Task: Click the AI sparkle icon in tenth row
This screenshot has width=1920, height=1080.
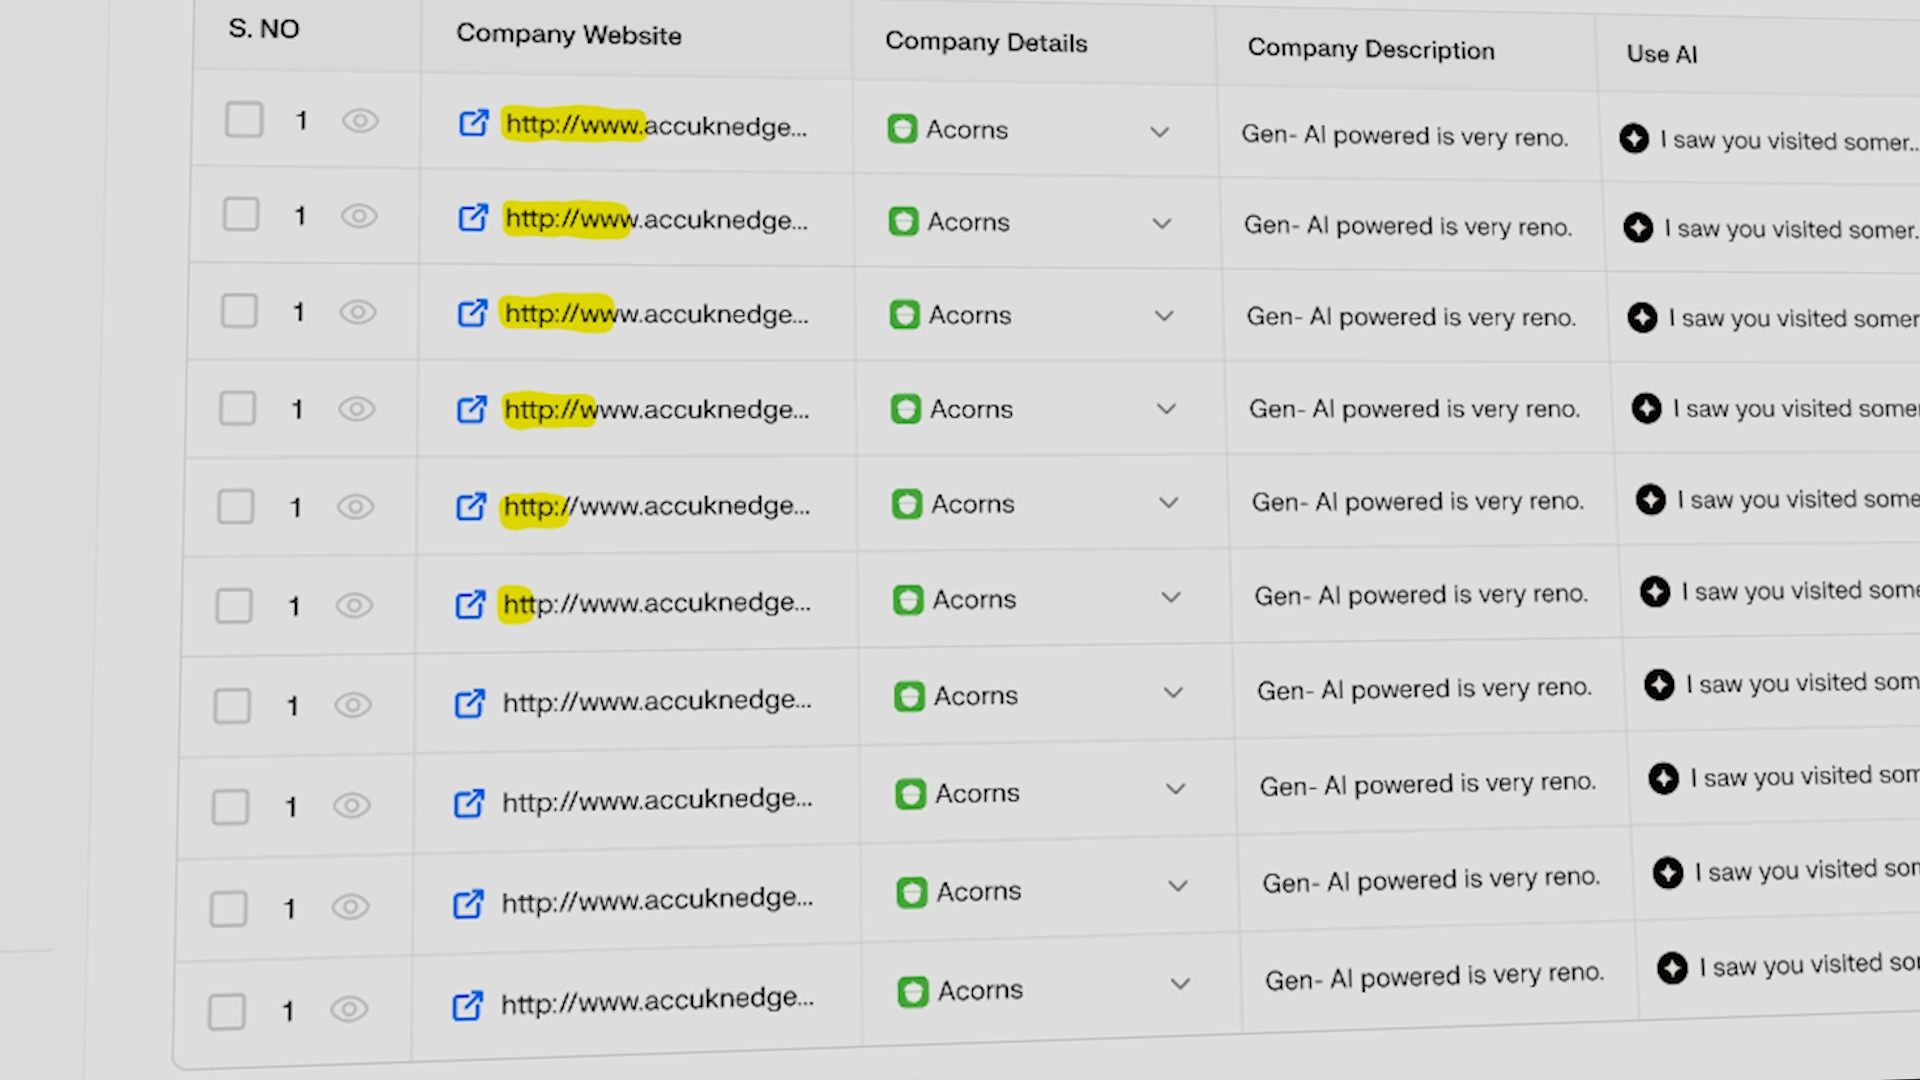Action: click(x=1672, y=968)
